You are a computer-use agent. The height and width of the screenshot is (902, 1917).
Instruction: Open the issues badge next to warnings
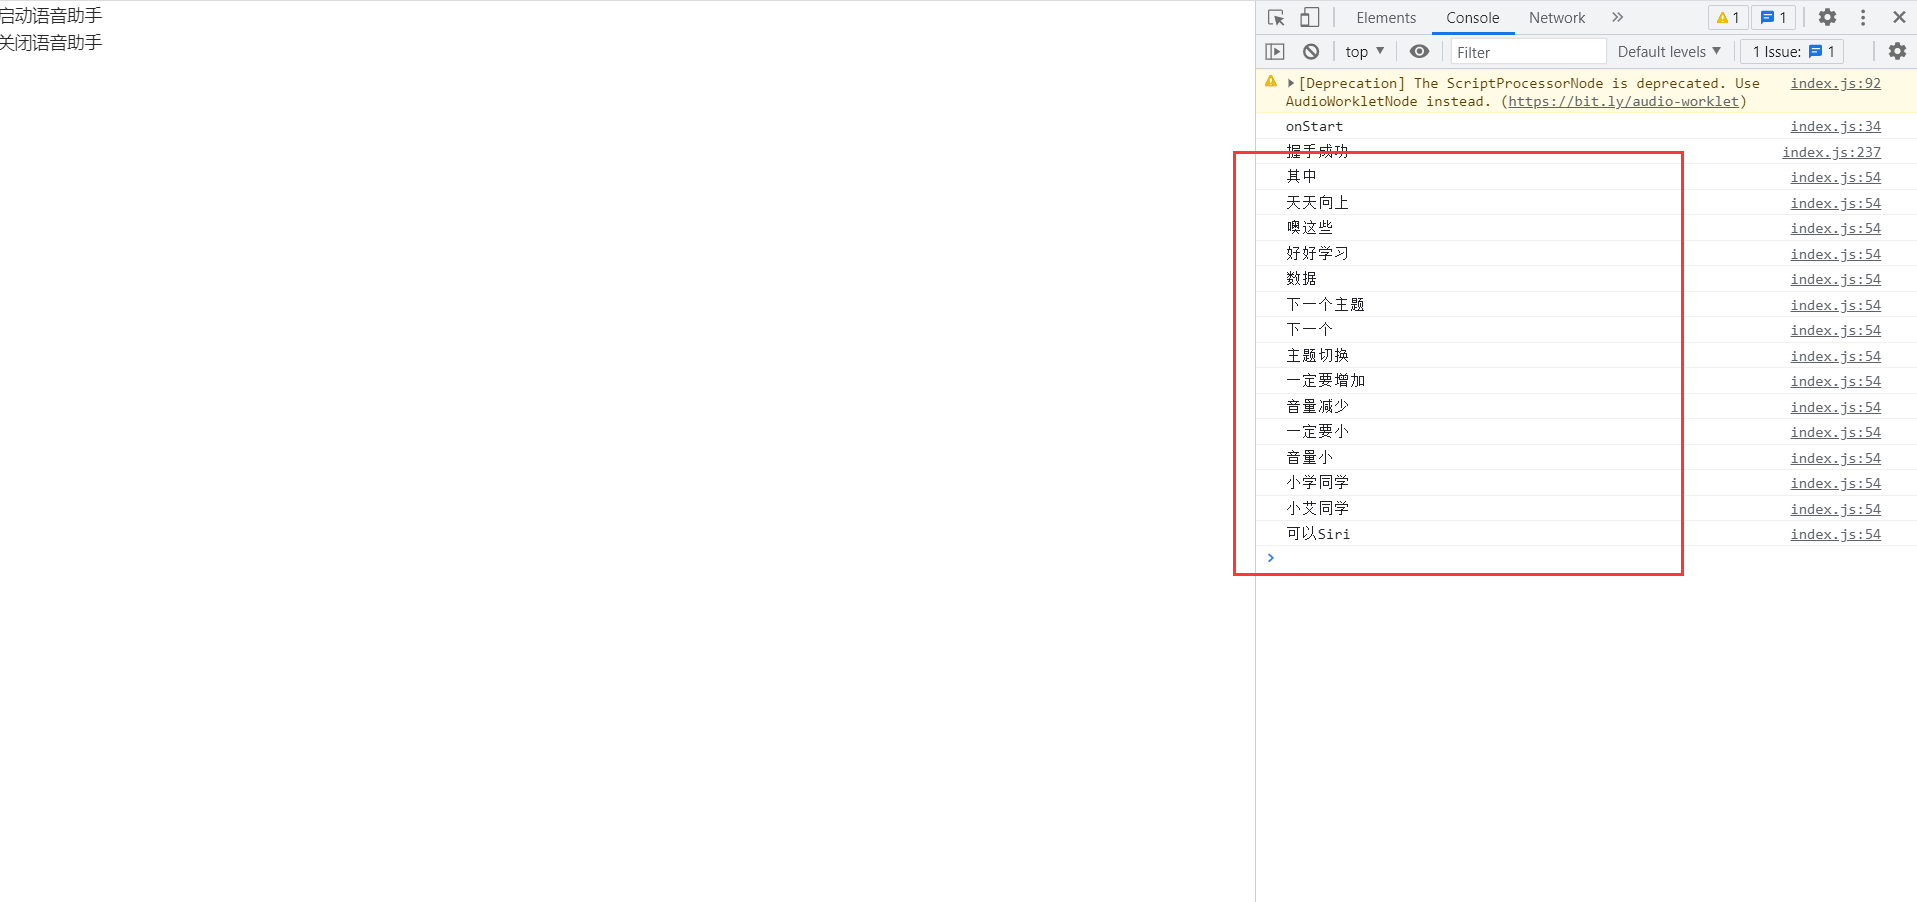(x=1772, y=17)
